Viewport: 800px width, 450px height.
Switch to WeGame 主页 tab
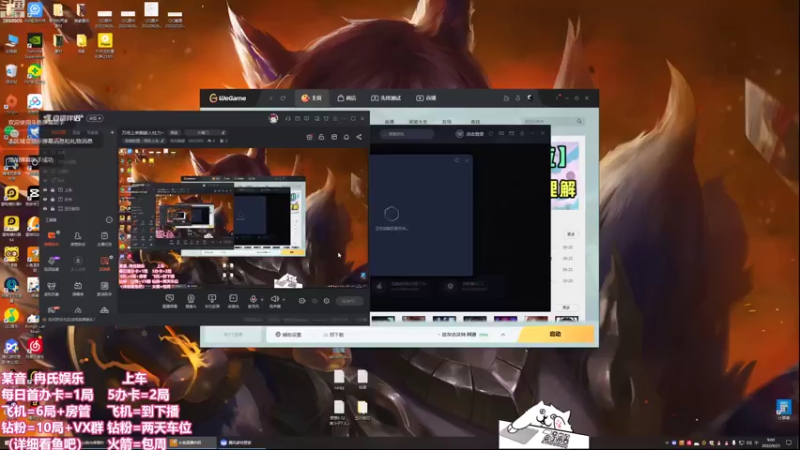pyautogui.click(x=311, y=98)
